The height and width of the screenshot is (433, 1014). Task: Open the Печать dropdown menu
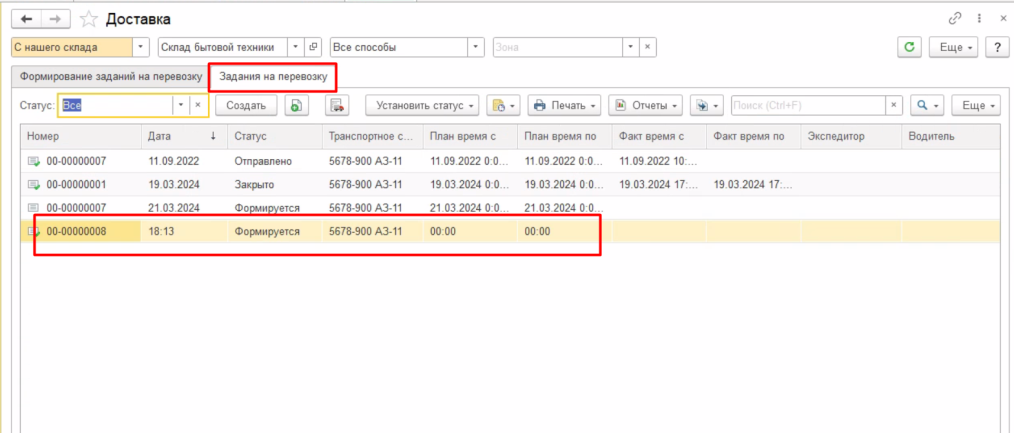click(x=564, y=105)
